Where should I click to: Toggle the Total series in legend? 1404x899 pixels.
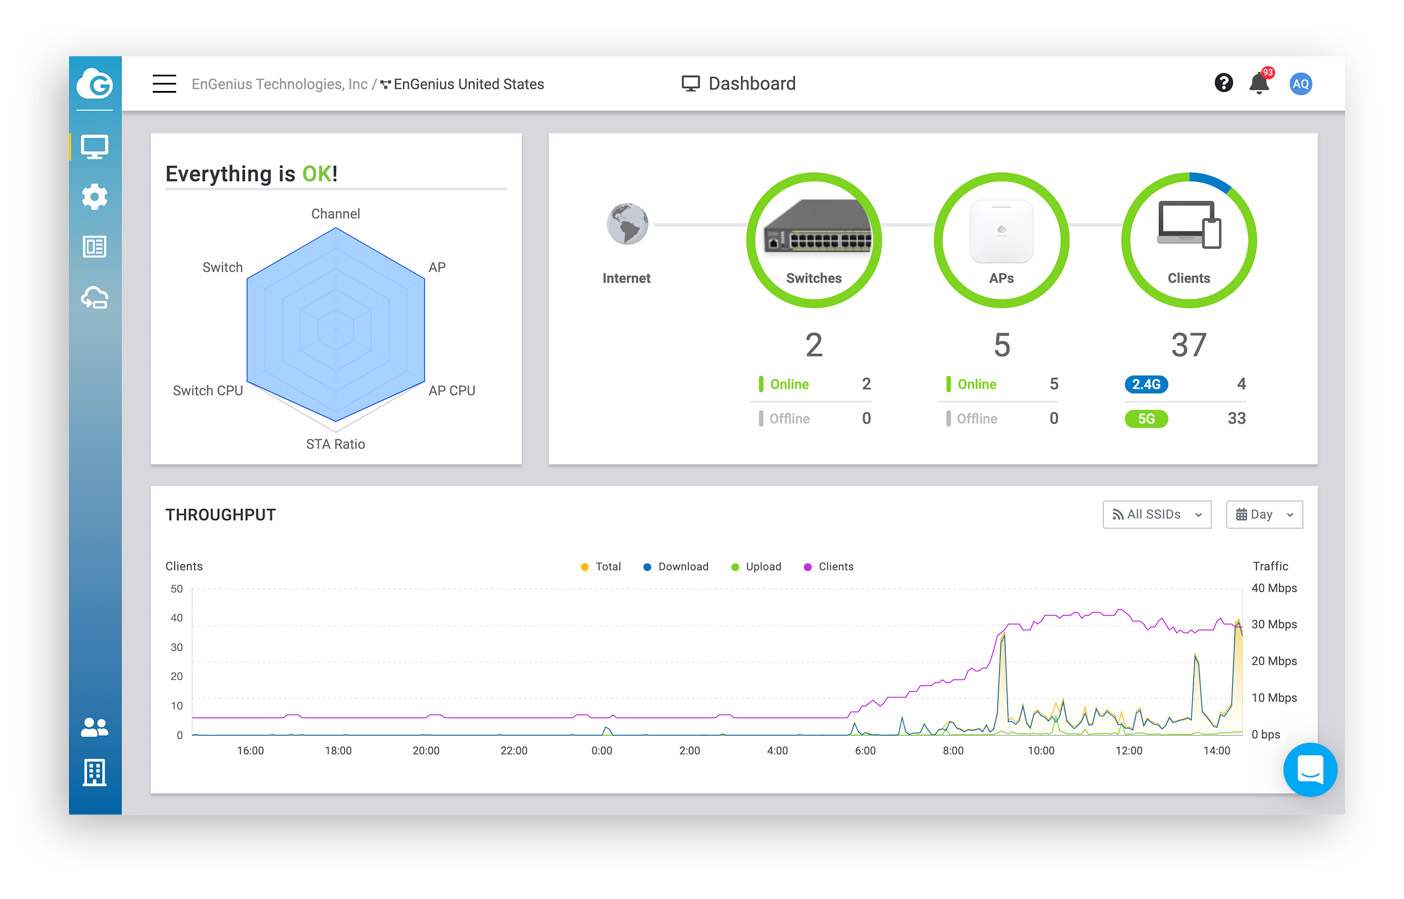tap(601, 567)
